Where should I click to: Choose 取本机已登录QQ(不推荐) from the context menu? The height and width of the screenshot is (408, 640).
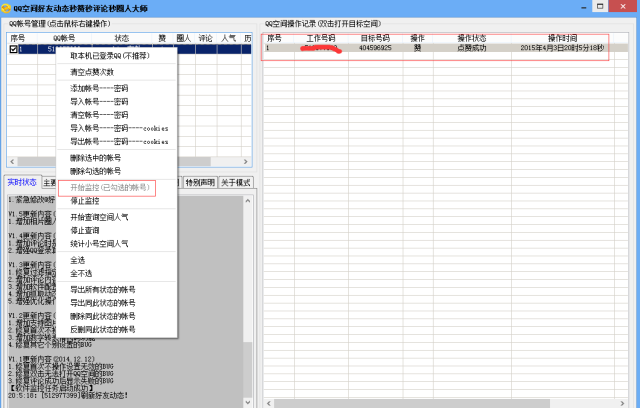110,56
